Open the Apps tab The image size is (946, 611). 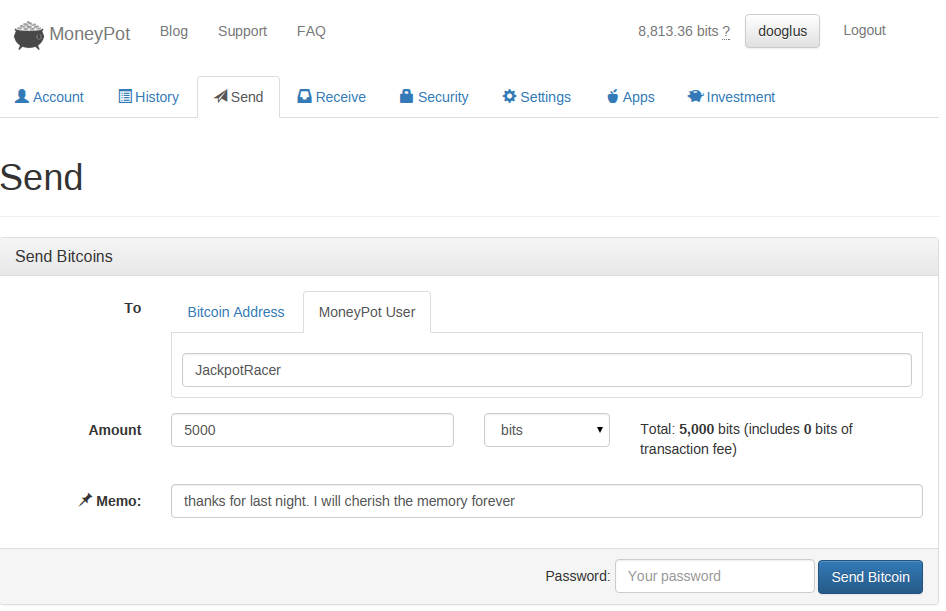pyautogui.click(x=630, y=97)
